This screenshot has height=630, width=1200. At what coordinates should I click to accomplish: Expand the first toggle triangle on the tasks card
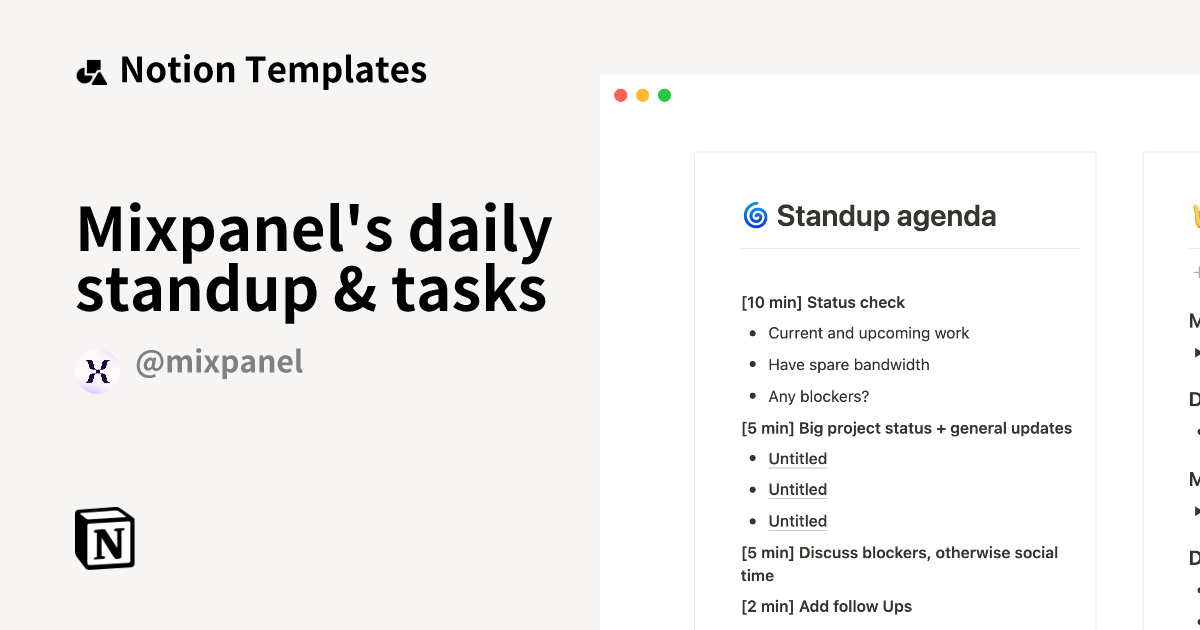click(x=1196, y=351)
